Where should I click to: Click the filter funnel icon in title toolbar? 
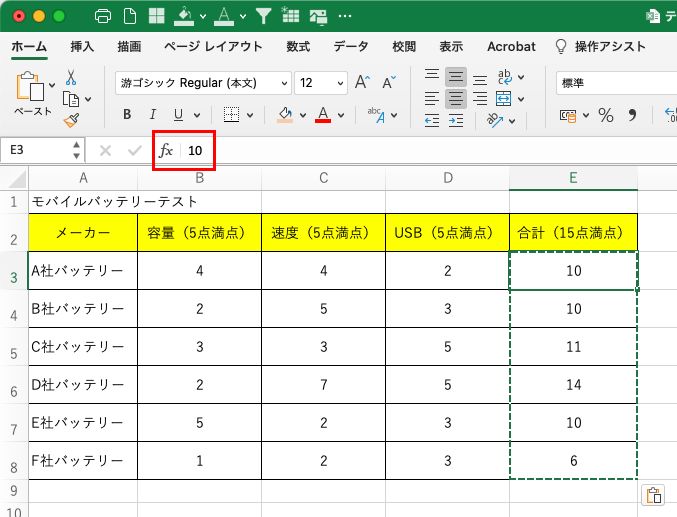(263, 16)
